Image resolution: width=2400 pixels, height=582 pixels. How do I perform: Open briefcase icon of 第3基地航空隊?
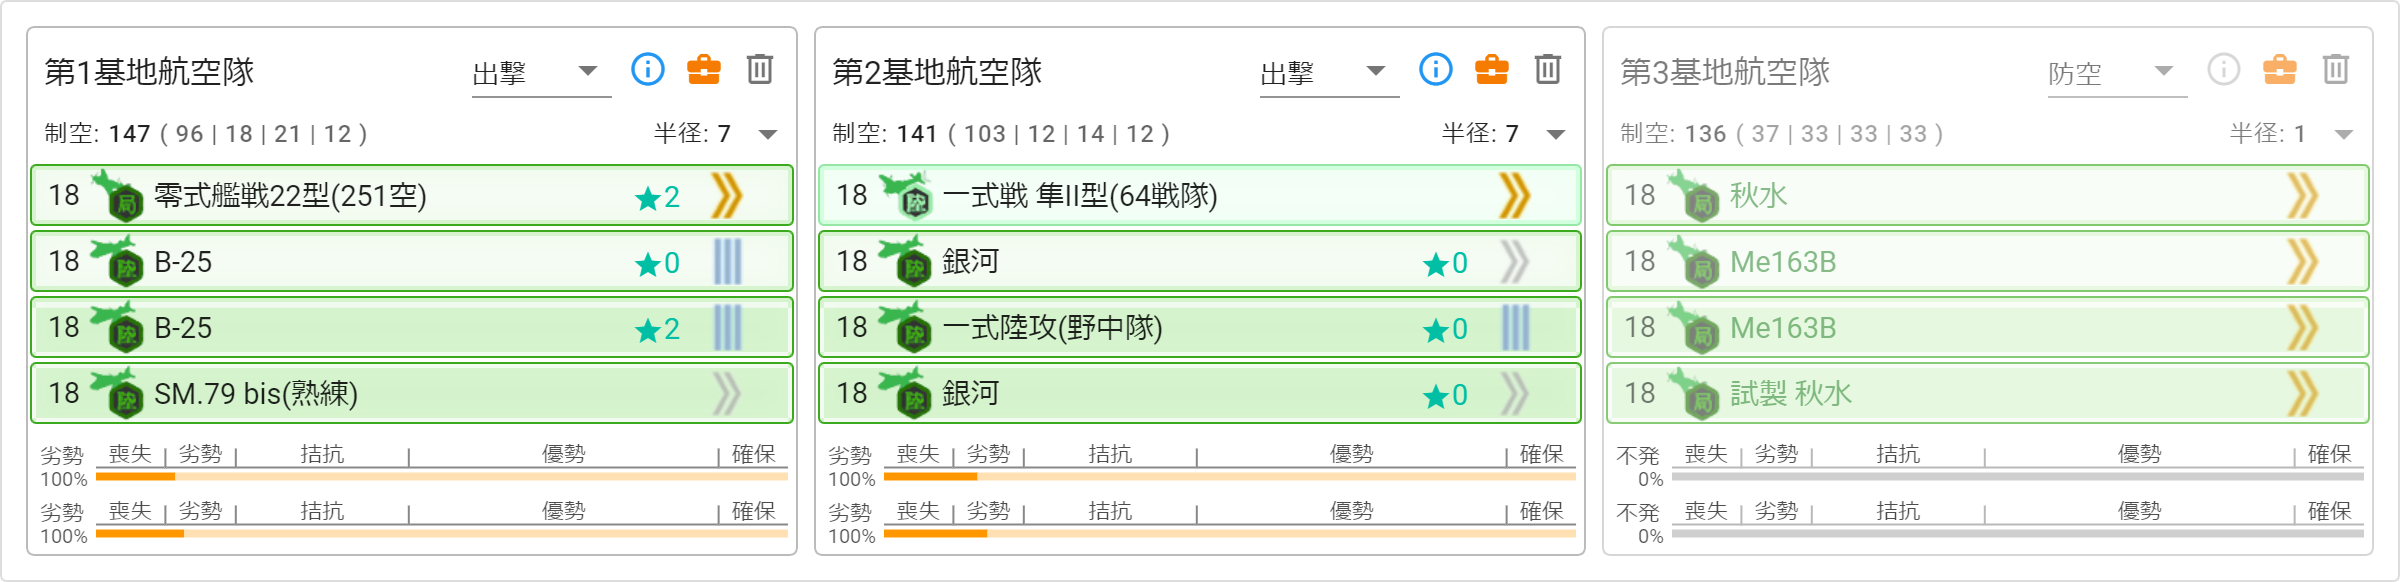pos(2280,70)
